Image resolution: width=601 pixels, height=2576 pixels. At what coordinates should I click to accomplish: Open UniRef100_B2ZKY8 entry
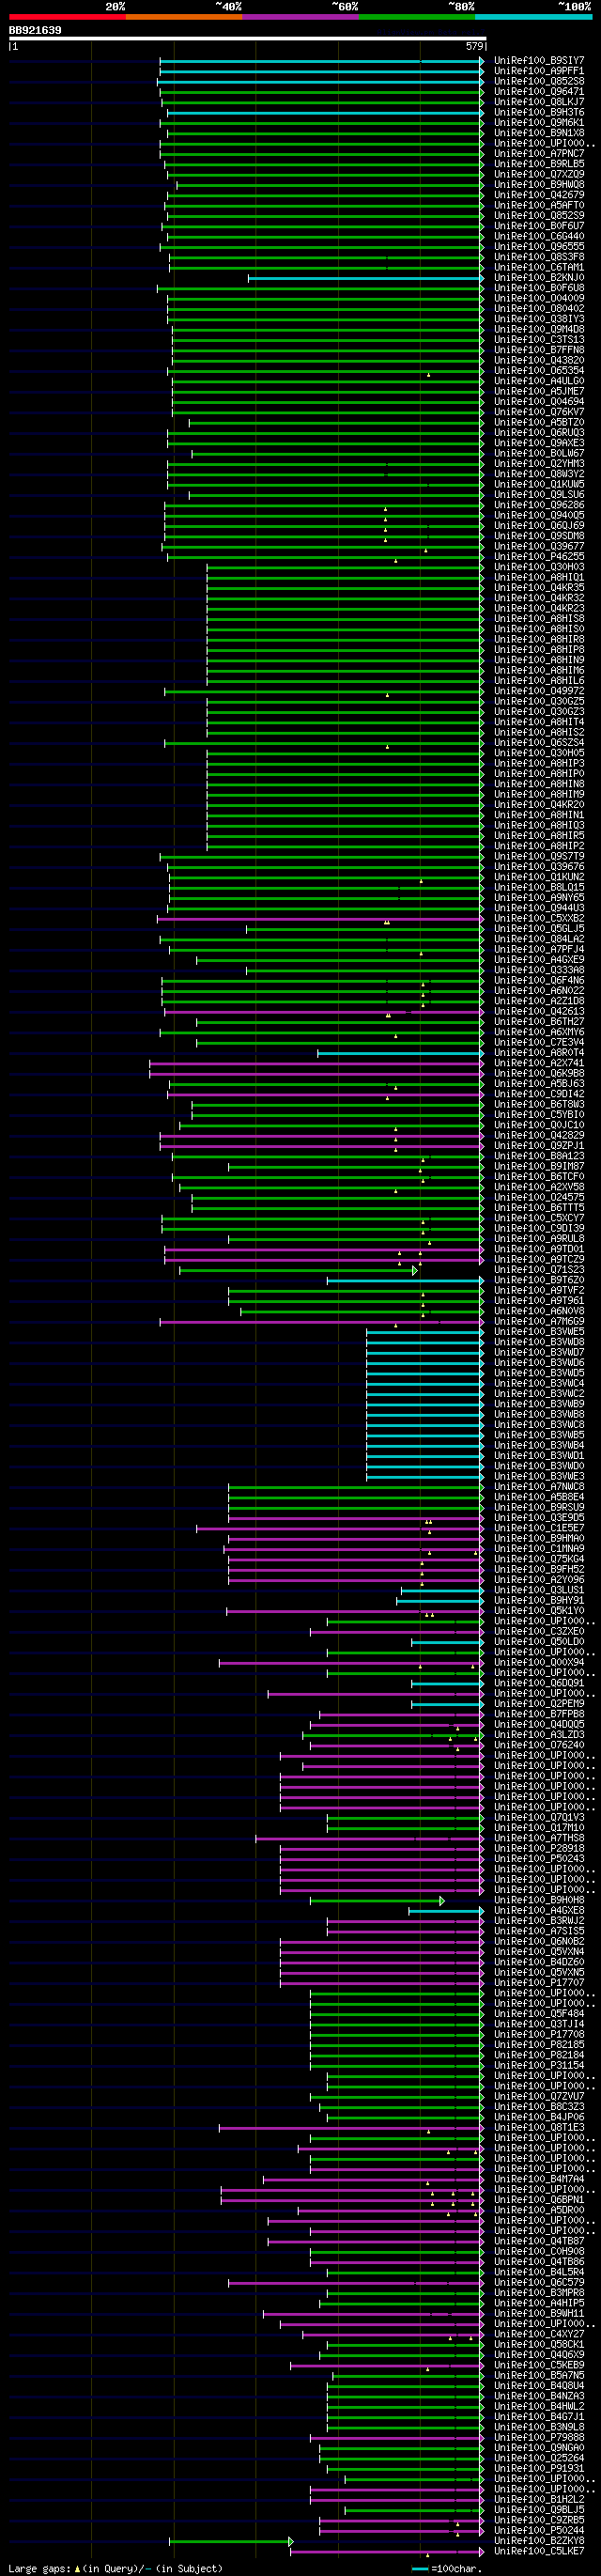(x=539, y=2541)
